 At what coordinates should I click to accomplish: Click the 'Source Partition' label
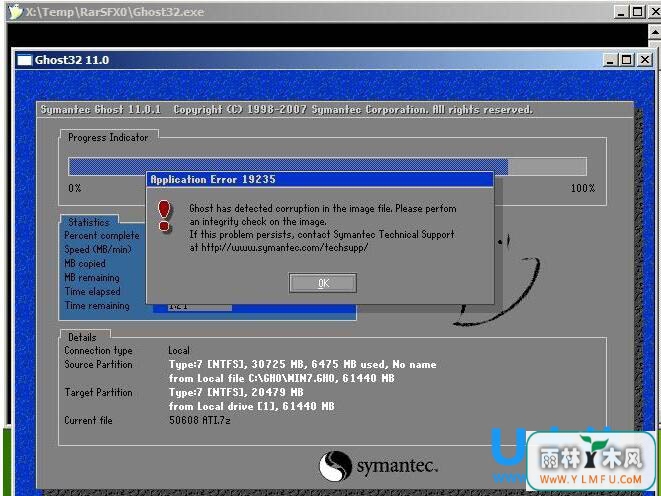[x=98, y=365]
